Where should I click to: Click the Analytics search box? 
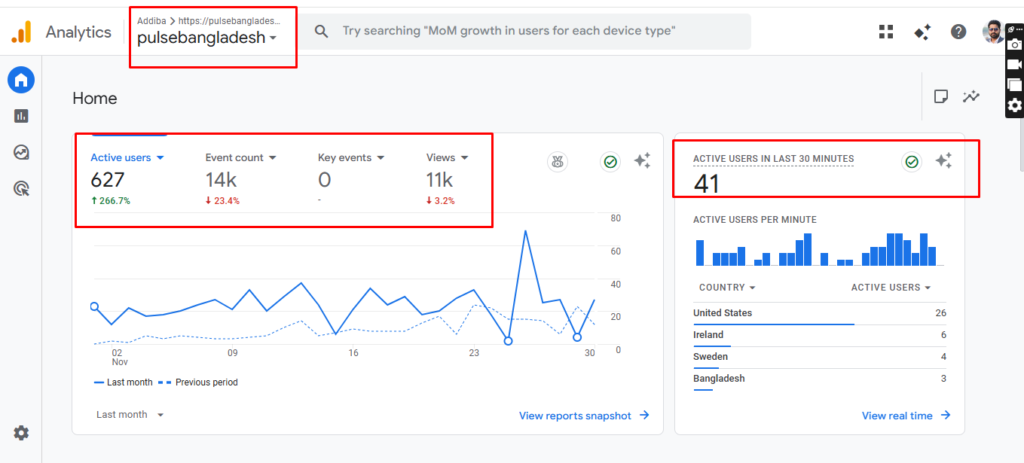click(x=530, y=31)
